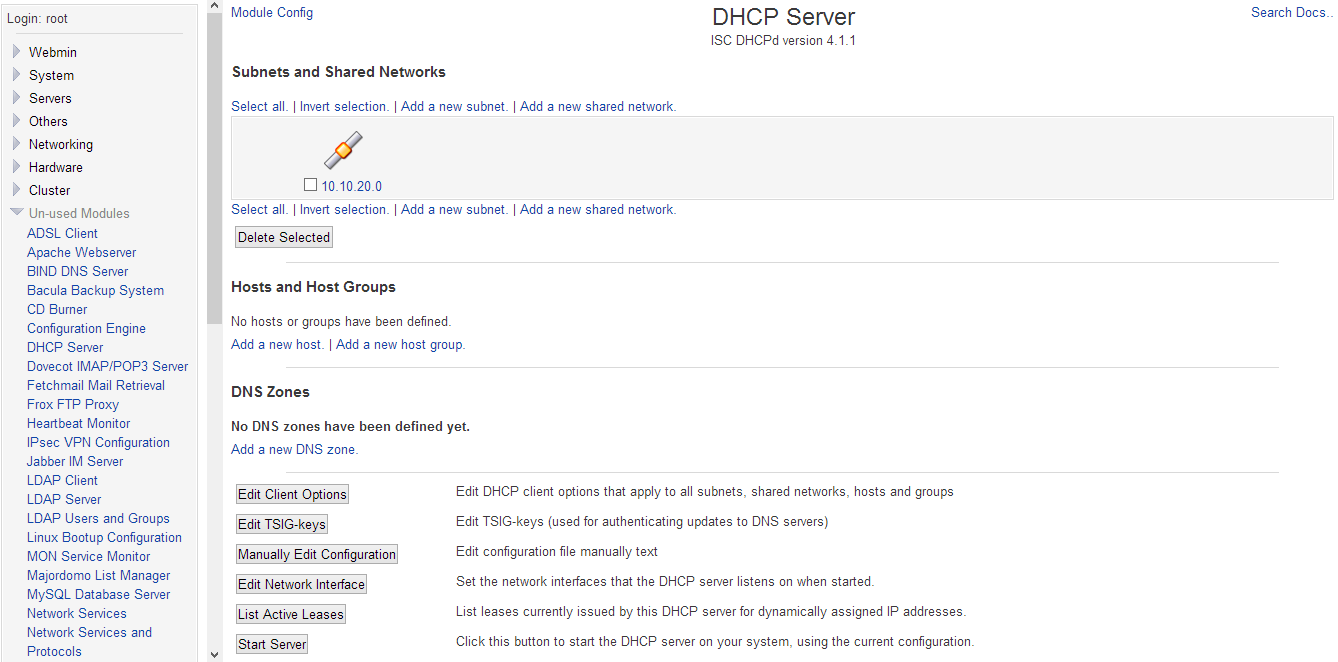The image size is (1338, 662).
Task: Open the 10.10.20.0 subnet icon
Action: point(343,150)
